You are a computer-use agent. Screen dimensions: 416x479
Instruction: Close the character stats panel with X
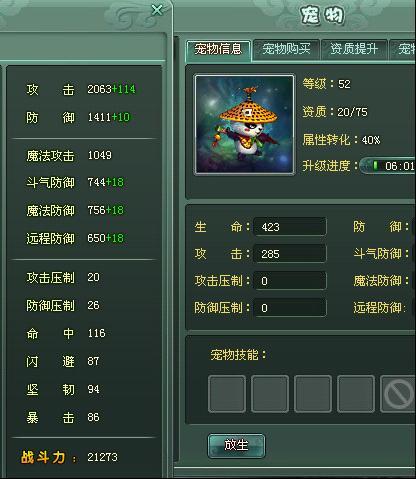tap(157, 10)
